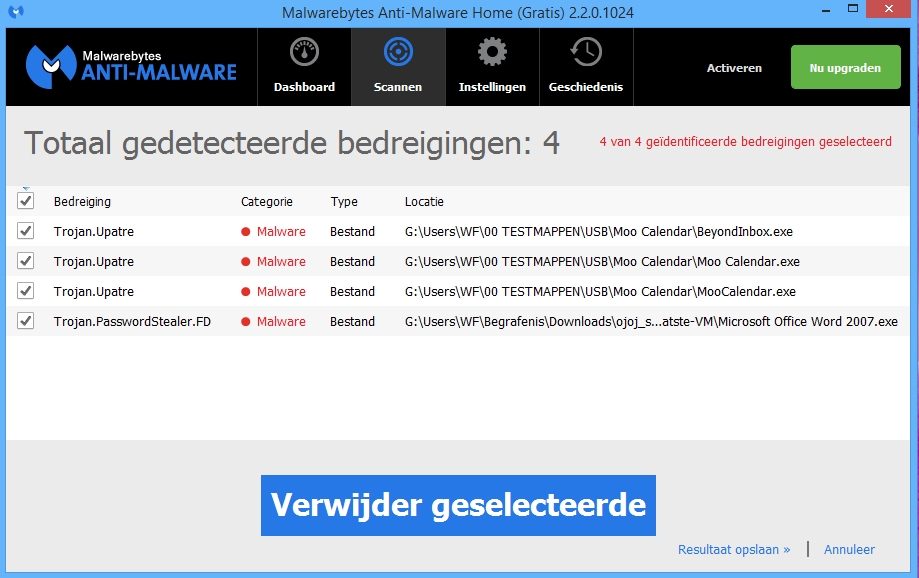Screen dimensions: 919x578
Task: Click the Trojan.PasswordStealer.FD threat name
Action: [x=132, y=321]
